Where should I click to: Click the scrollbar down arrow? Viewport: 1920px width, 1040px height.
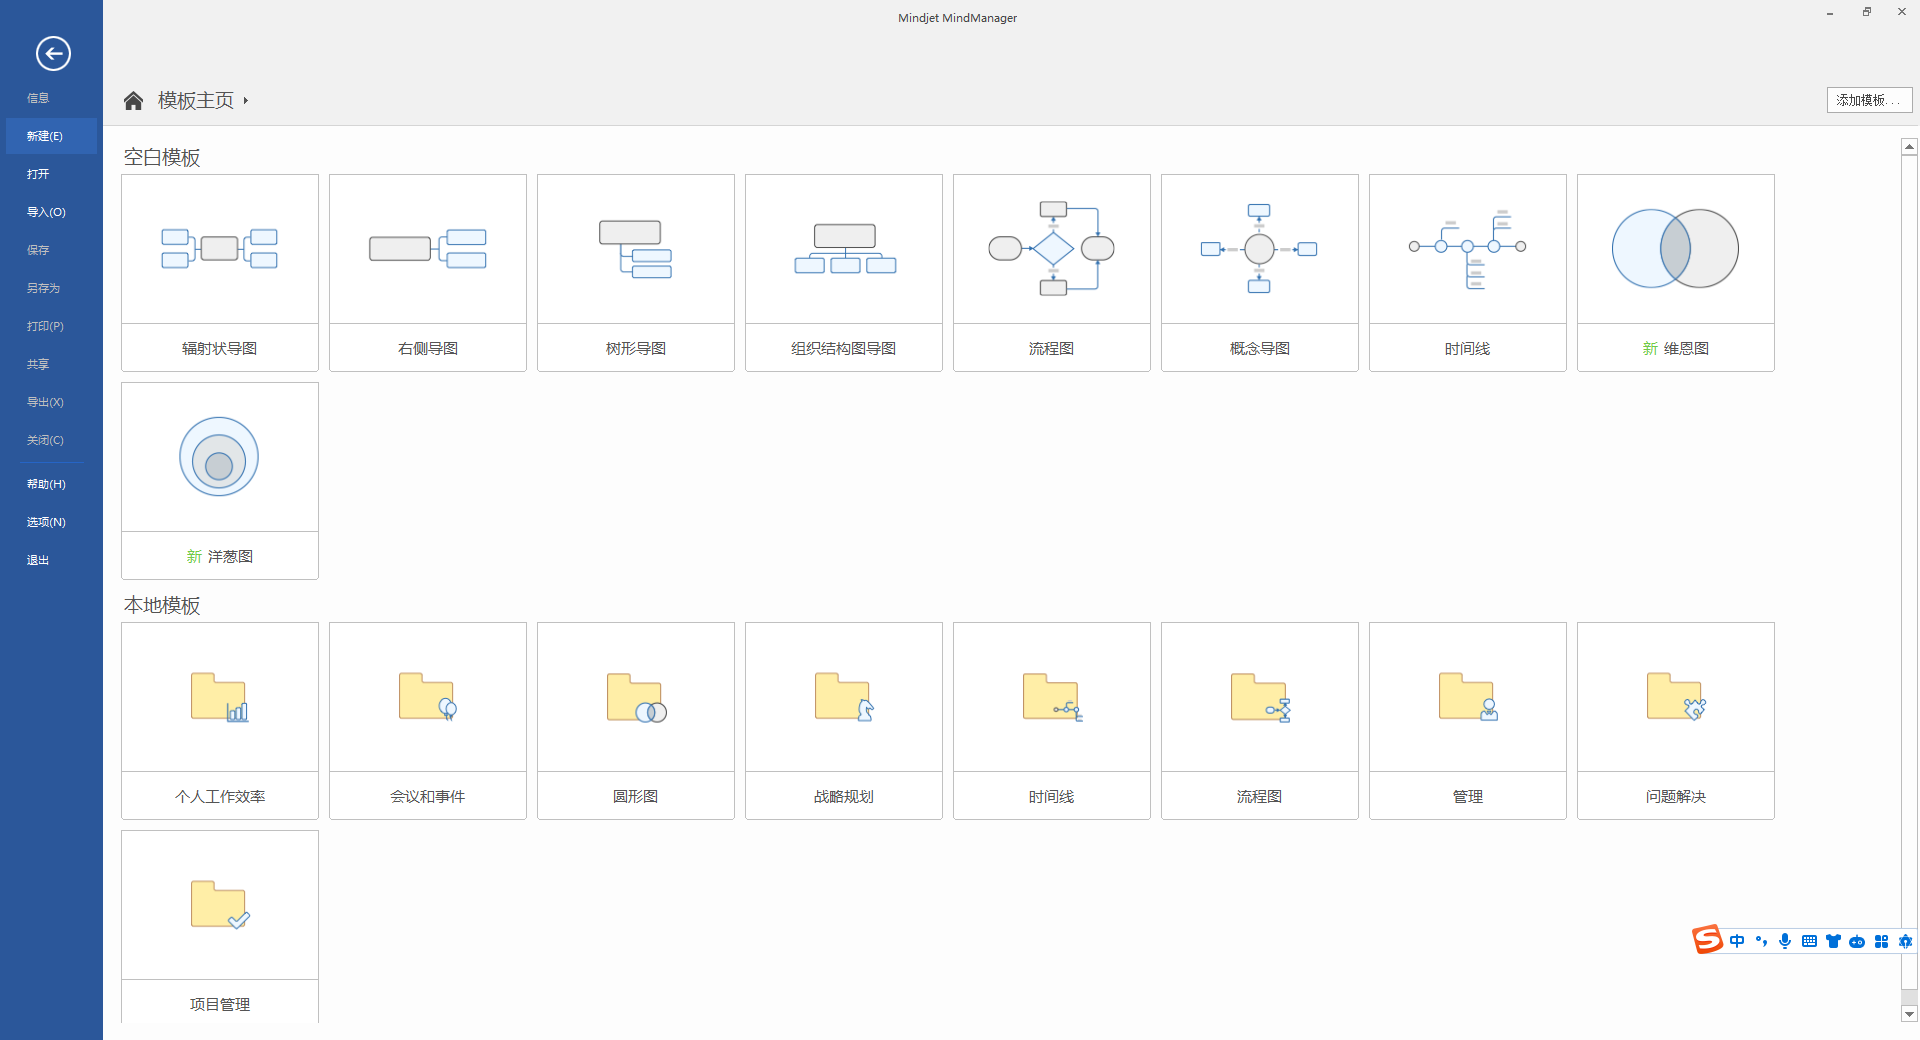[1909, 1015]
